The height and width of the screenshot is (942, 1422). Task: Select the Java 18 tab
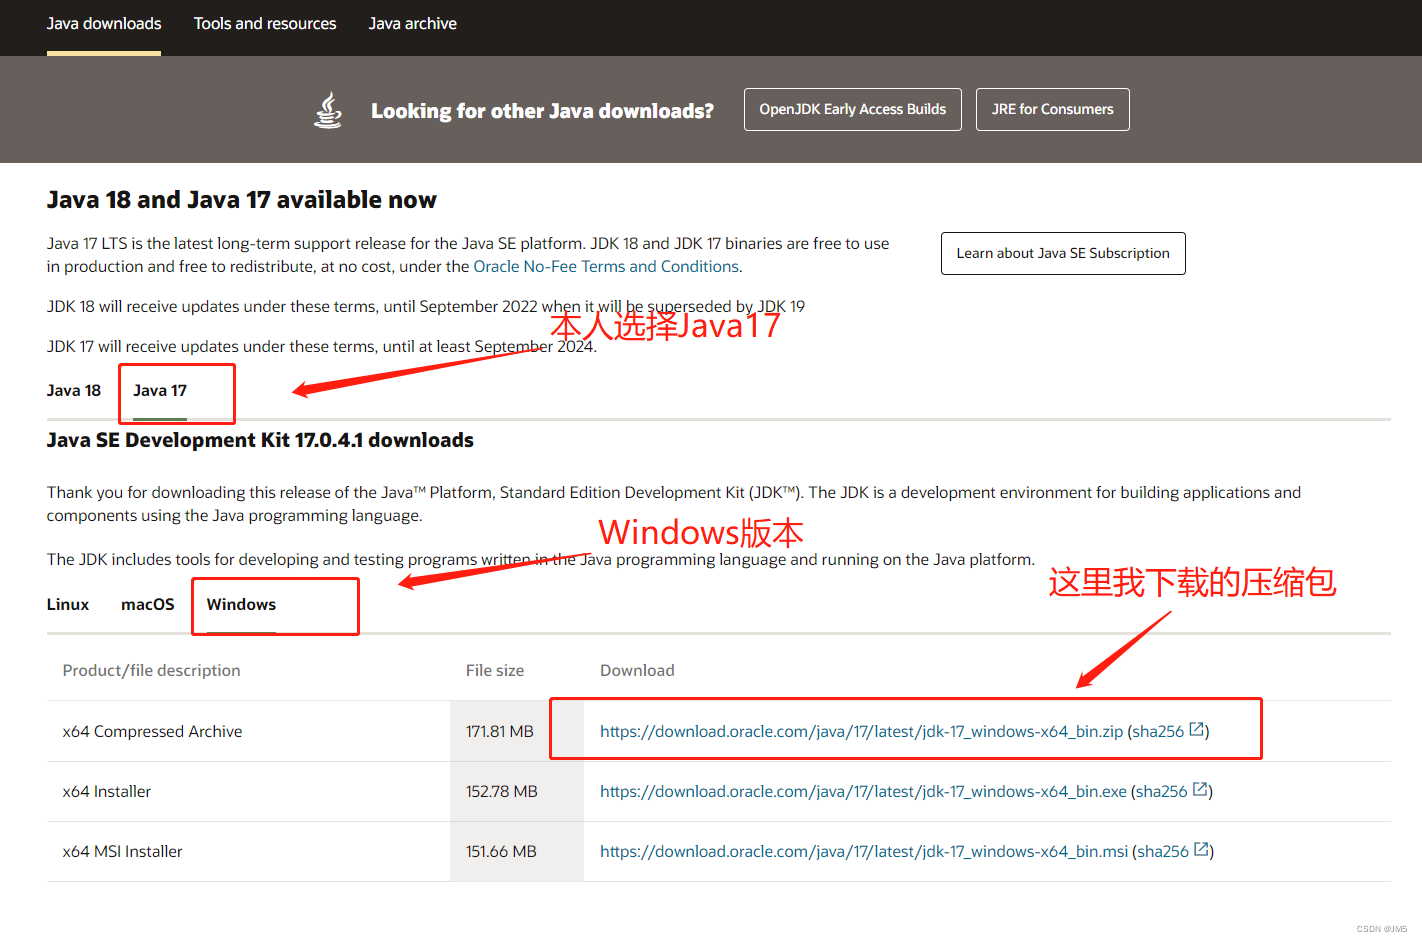[x=74, y=391]
